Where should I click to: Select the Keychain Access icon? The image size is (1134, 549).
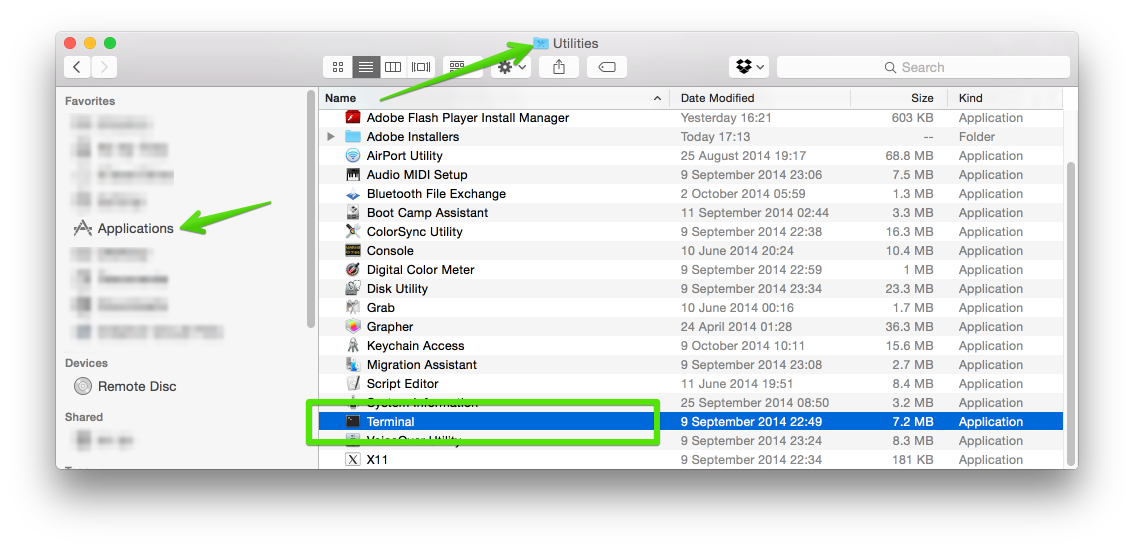coord(353,346)
